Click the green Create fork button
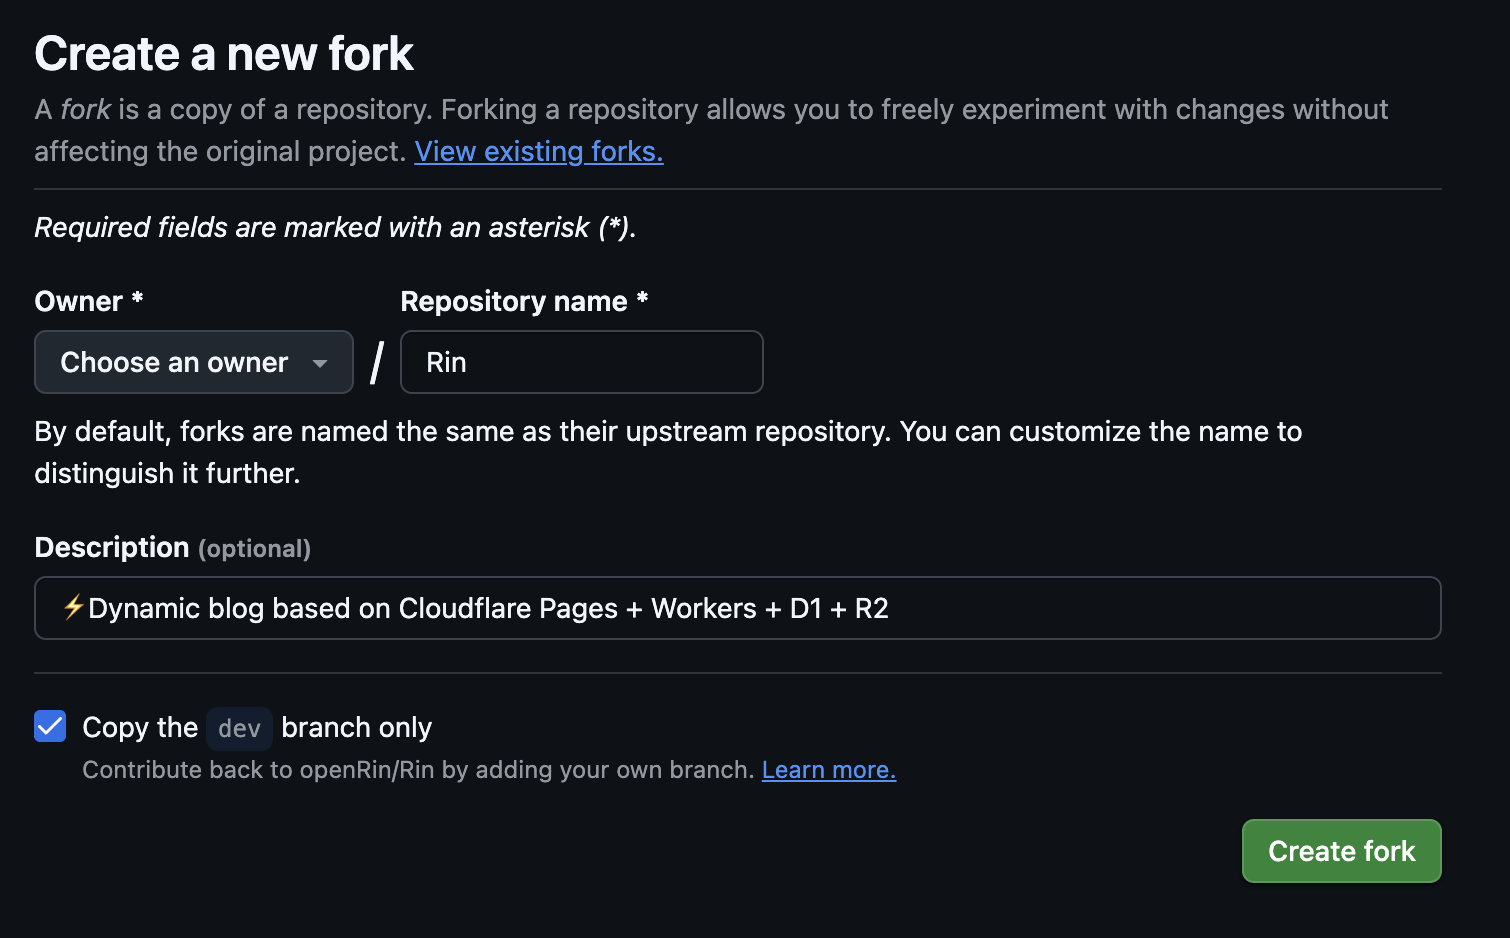This screenshot has width=1510, height=938. pos(1342,851)
